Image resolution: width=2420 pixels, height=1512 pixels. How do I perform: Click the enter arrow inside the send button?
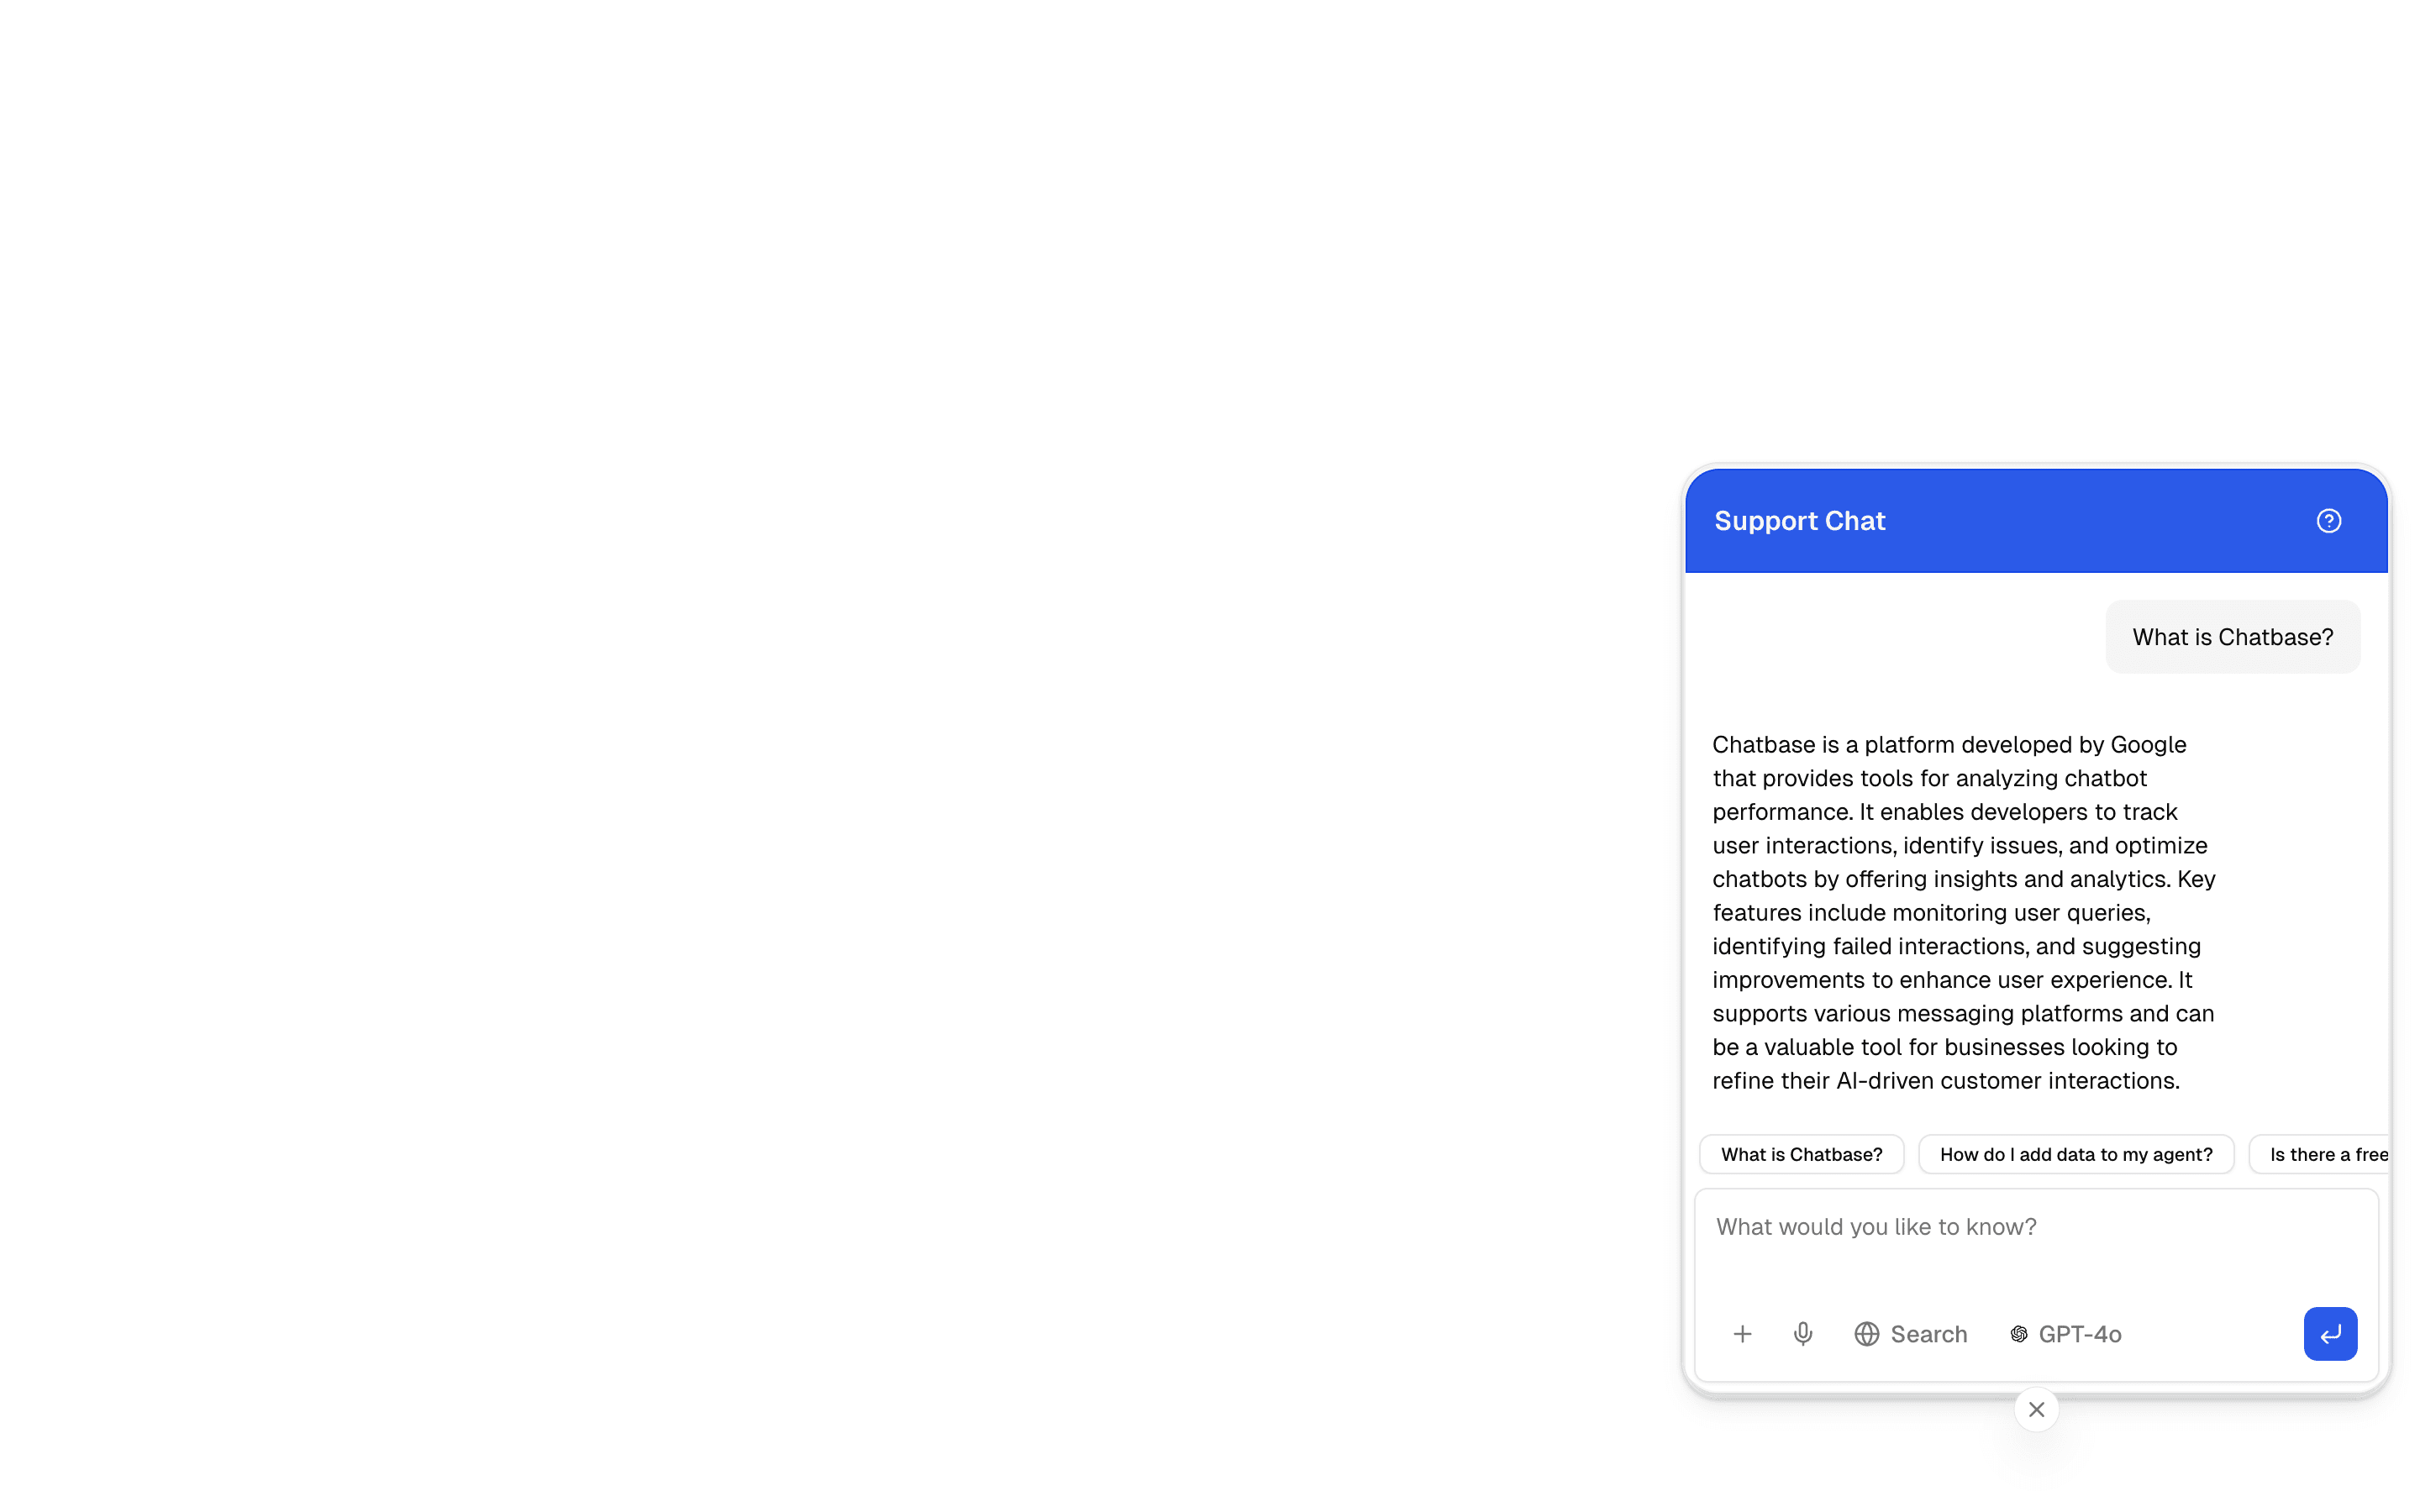(2330, 1333)
